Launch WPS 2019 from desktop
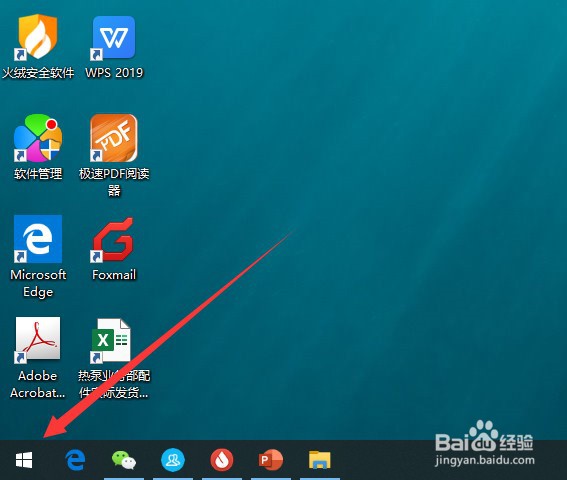The image size is (567, 480). tap(114, 37)
